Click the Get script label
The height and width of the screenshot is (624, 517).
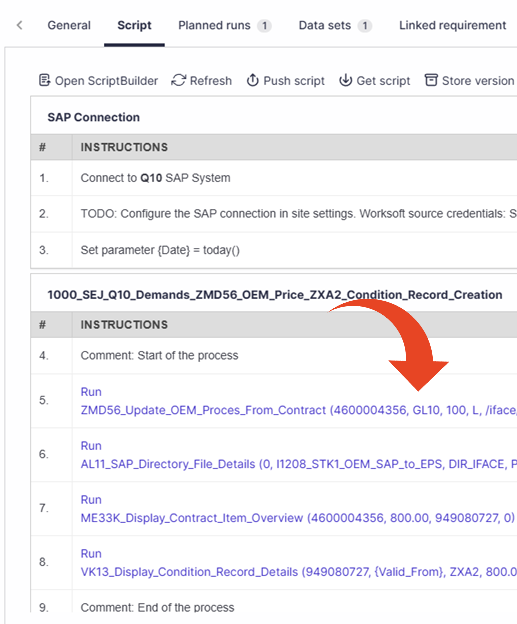[383, 81]
